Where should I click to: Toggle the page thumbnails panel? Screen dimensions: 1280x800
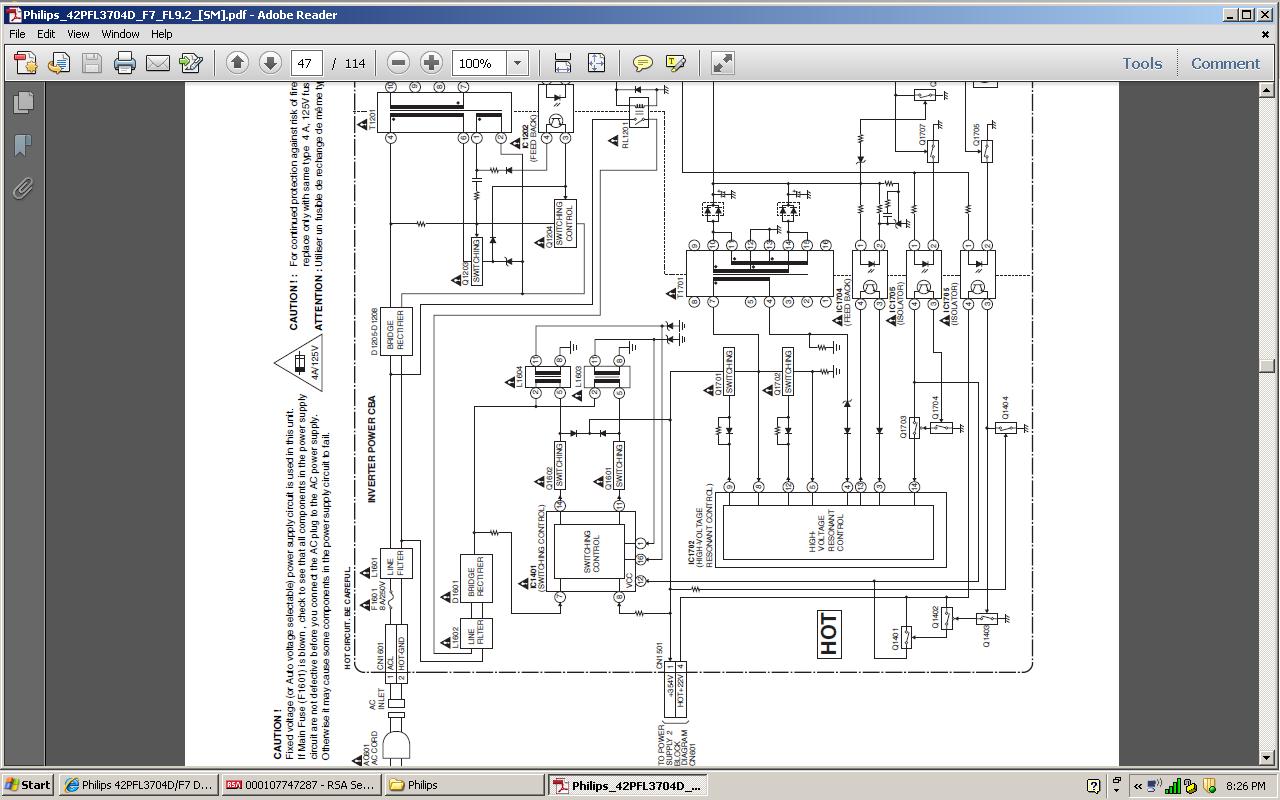pyautogui.click(x=23, y=102)
